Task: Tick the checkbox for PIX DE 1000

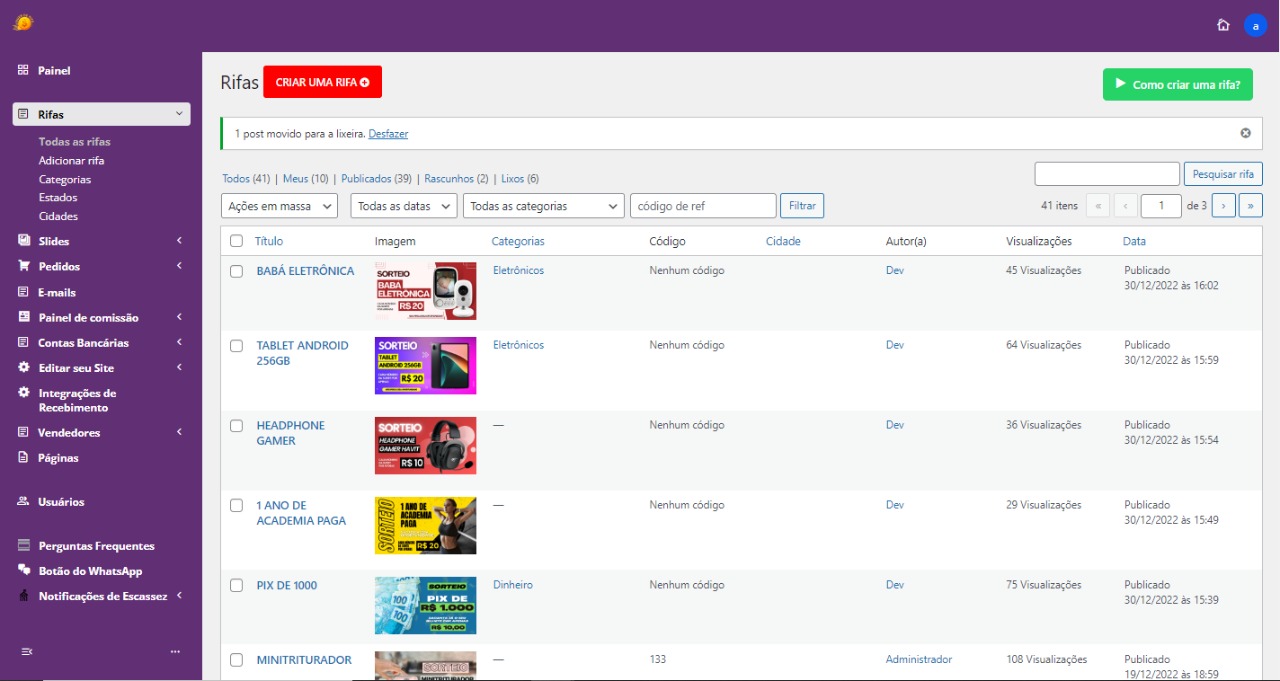Action: click(236, 586)
